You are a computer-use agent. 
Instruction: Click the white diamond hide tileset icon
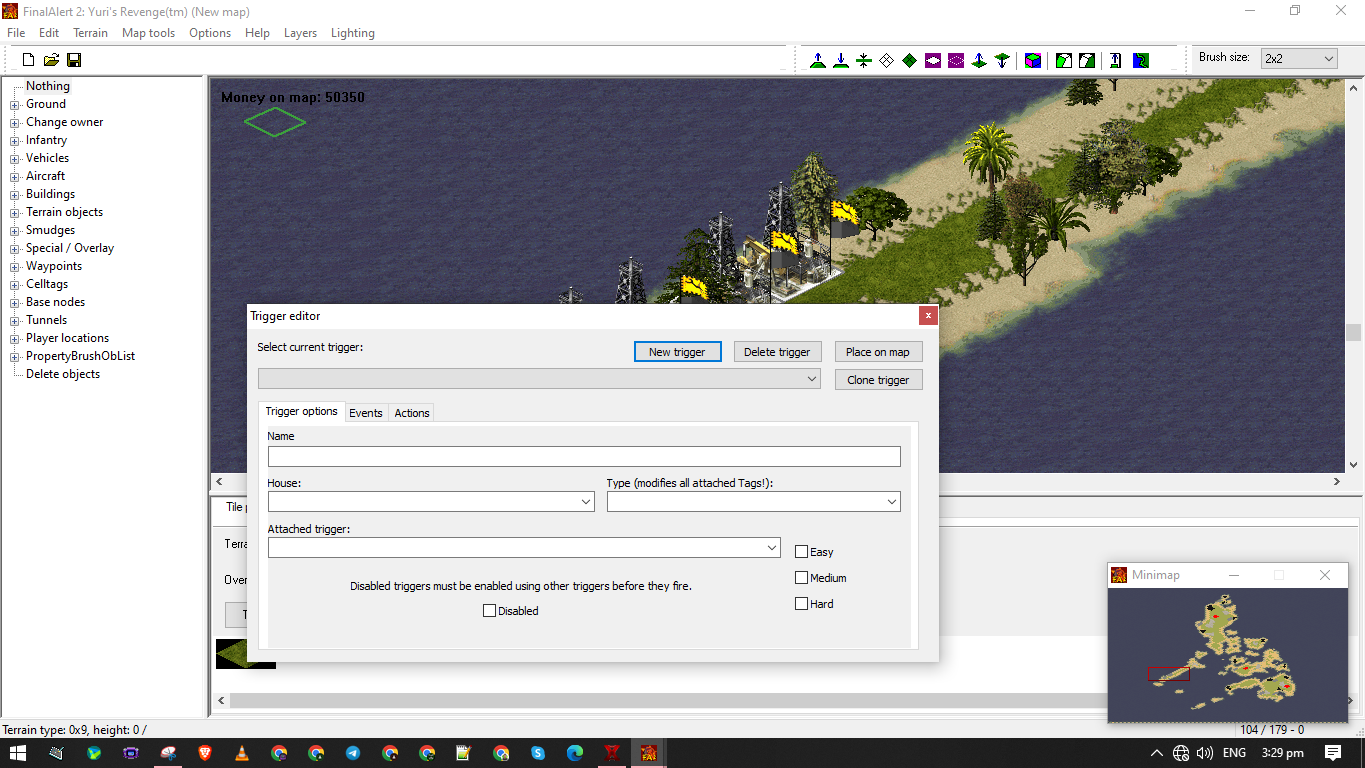(x=887, y=60)
